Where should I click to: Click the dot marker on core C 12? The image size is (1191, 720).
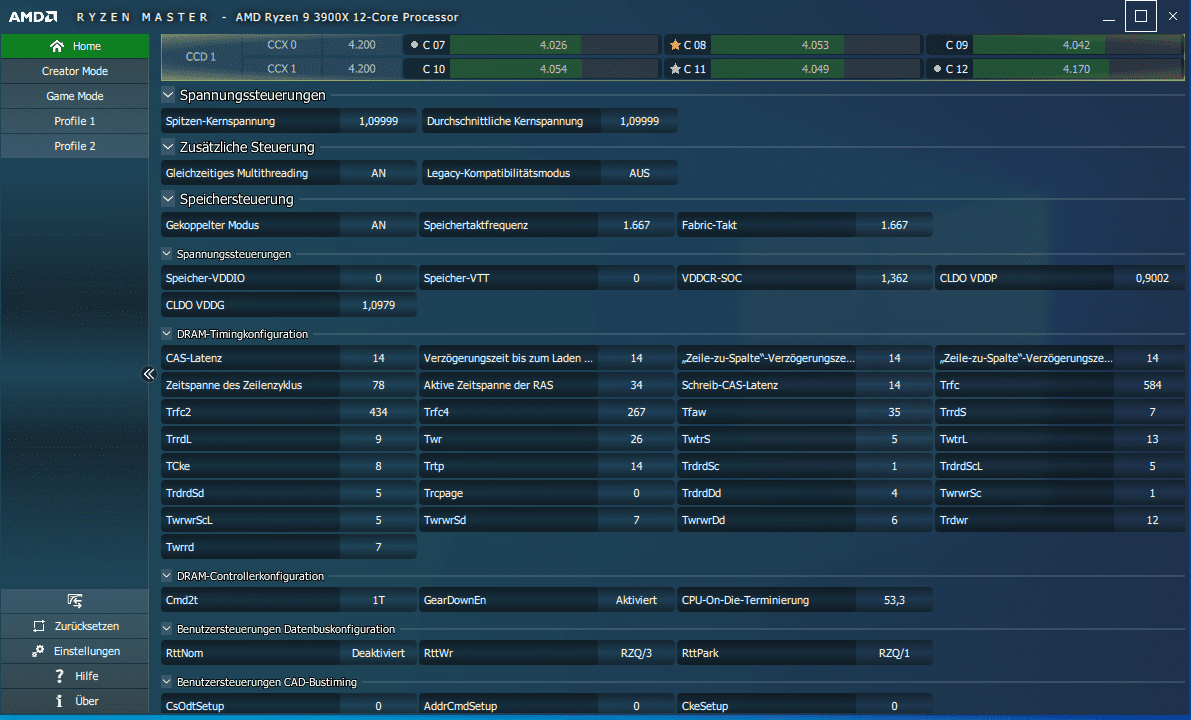[x=937, y=69]
